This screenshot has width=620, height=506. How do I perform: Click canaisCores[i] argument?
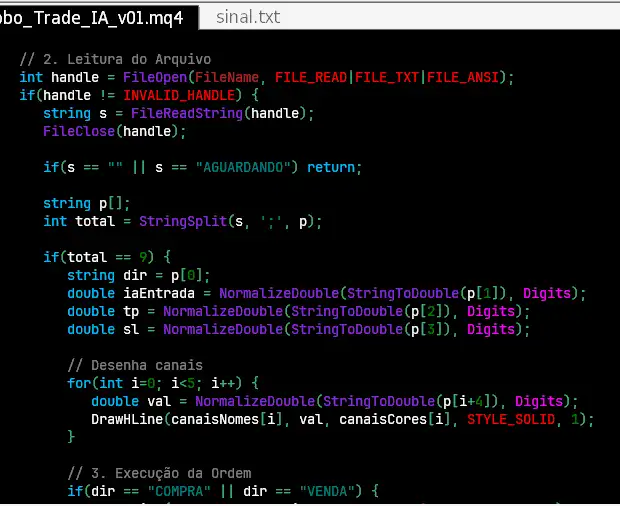(x=395, y=419)
